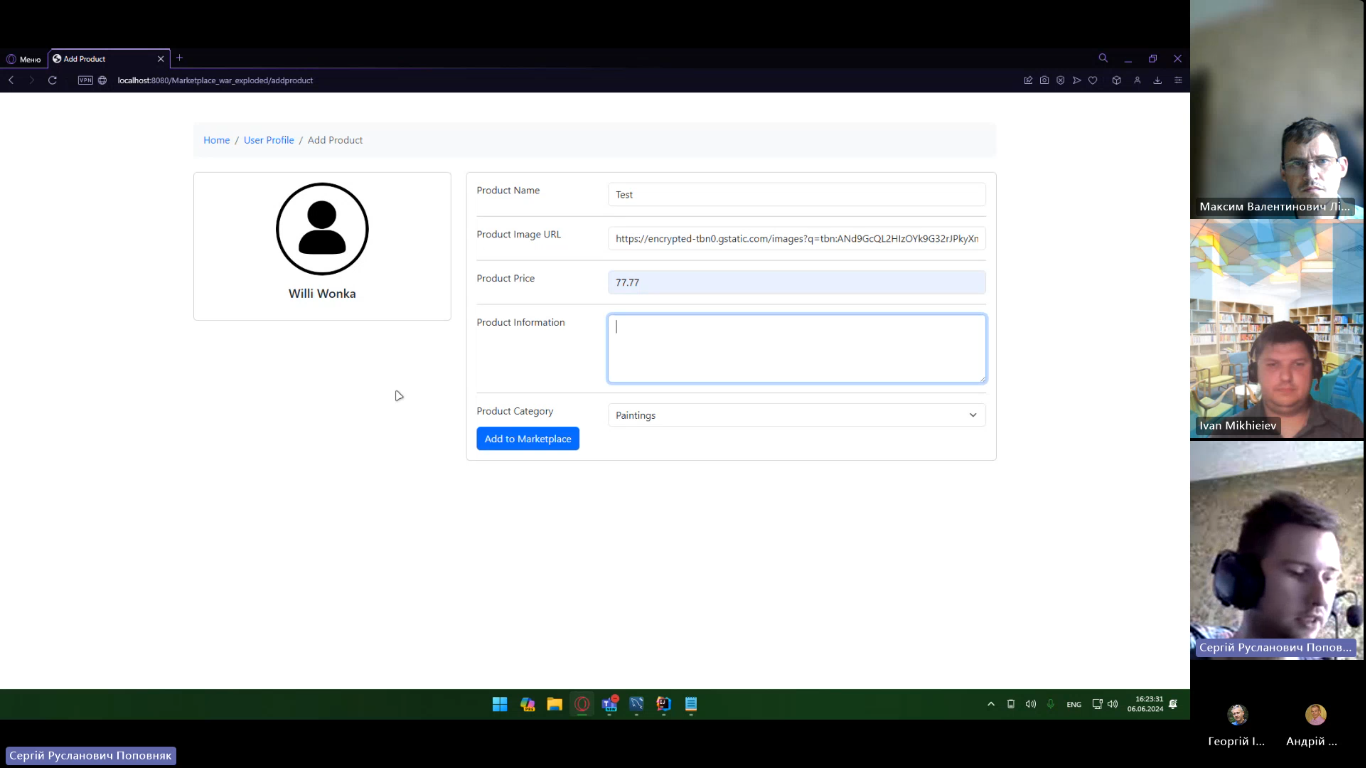Open IntelliJ IDEA from the taskbar
Image resolution: width=1366 pixels, height=768 pixels.
(x=663, y=704)
